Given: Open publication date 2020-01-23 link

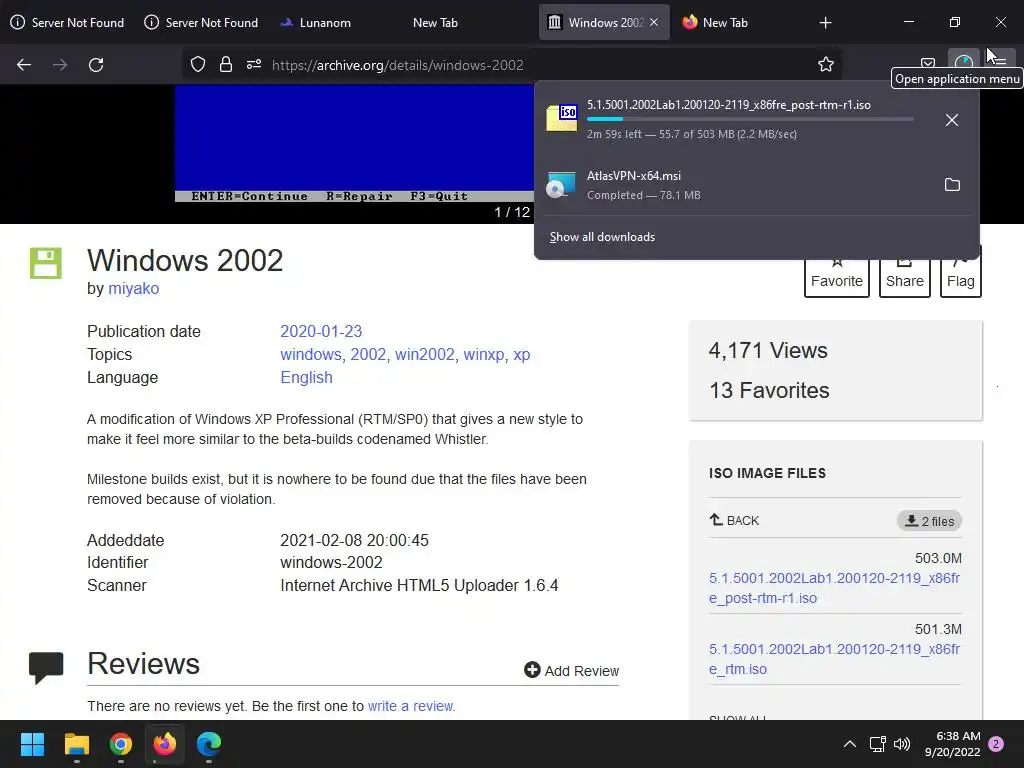Looking at the screenshot, I should pyautogui.click(x=321, y=332).
